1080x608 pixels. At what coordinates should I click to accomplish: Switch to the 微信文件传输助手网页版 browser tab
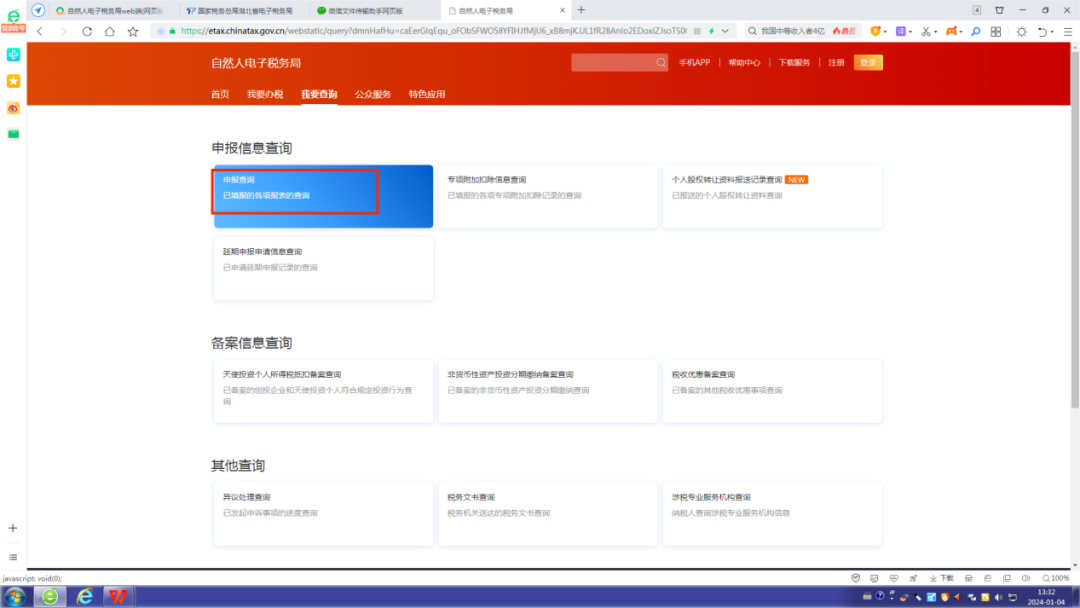click(x=374, y=10)
